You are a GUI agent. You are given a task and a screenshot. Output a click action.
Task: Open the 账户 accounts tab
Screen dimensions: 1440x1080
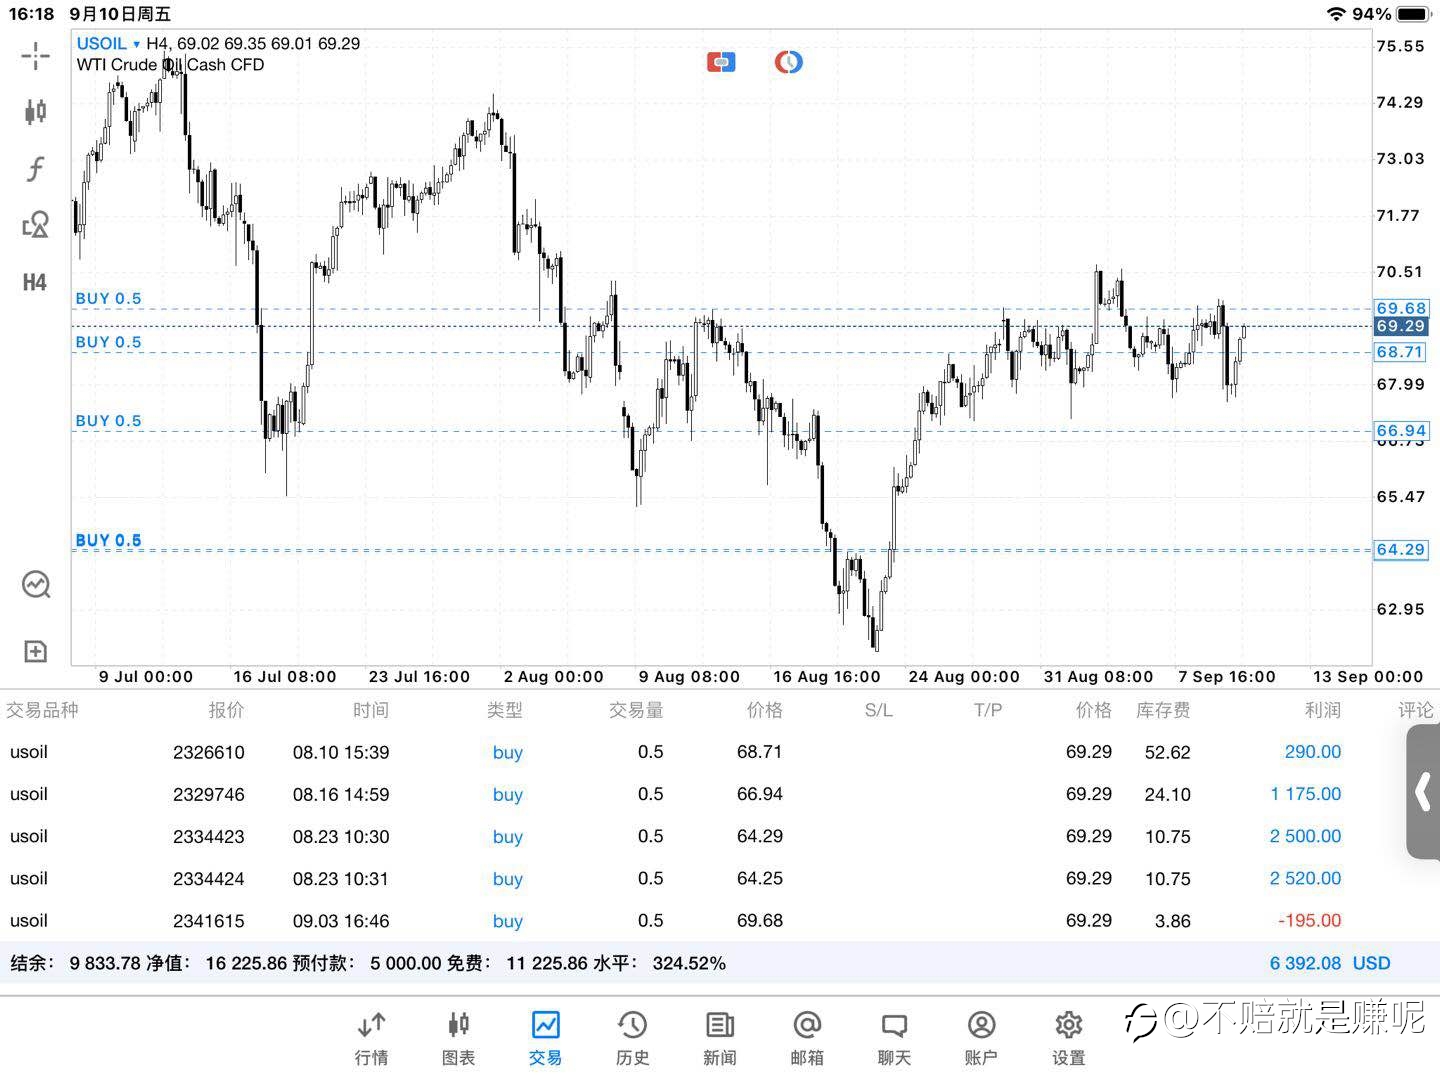click(x=981, y=1038)
